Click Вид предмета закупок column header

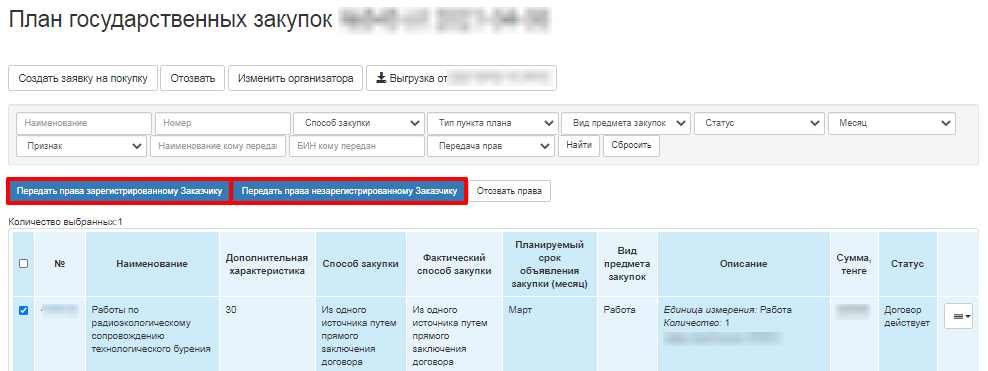[627, 264]
